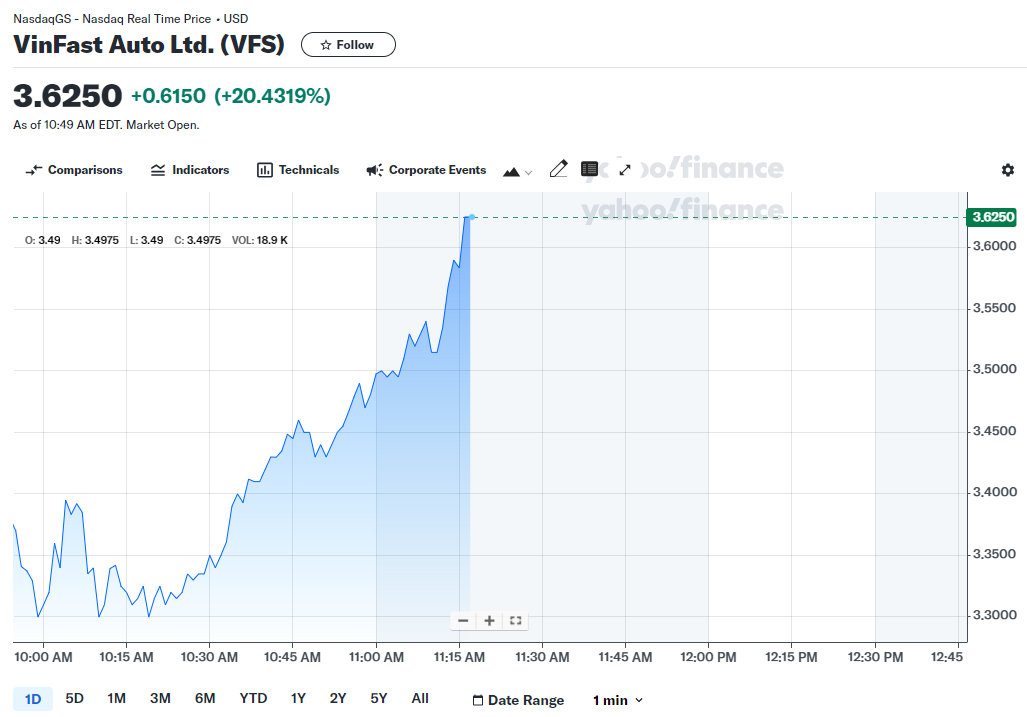
Task: Choose the All time range
Action: click(x=420, y=699)
